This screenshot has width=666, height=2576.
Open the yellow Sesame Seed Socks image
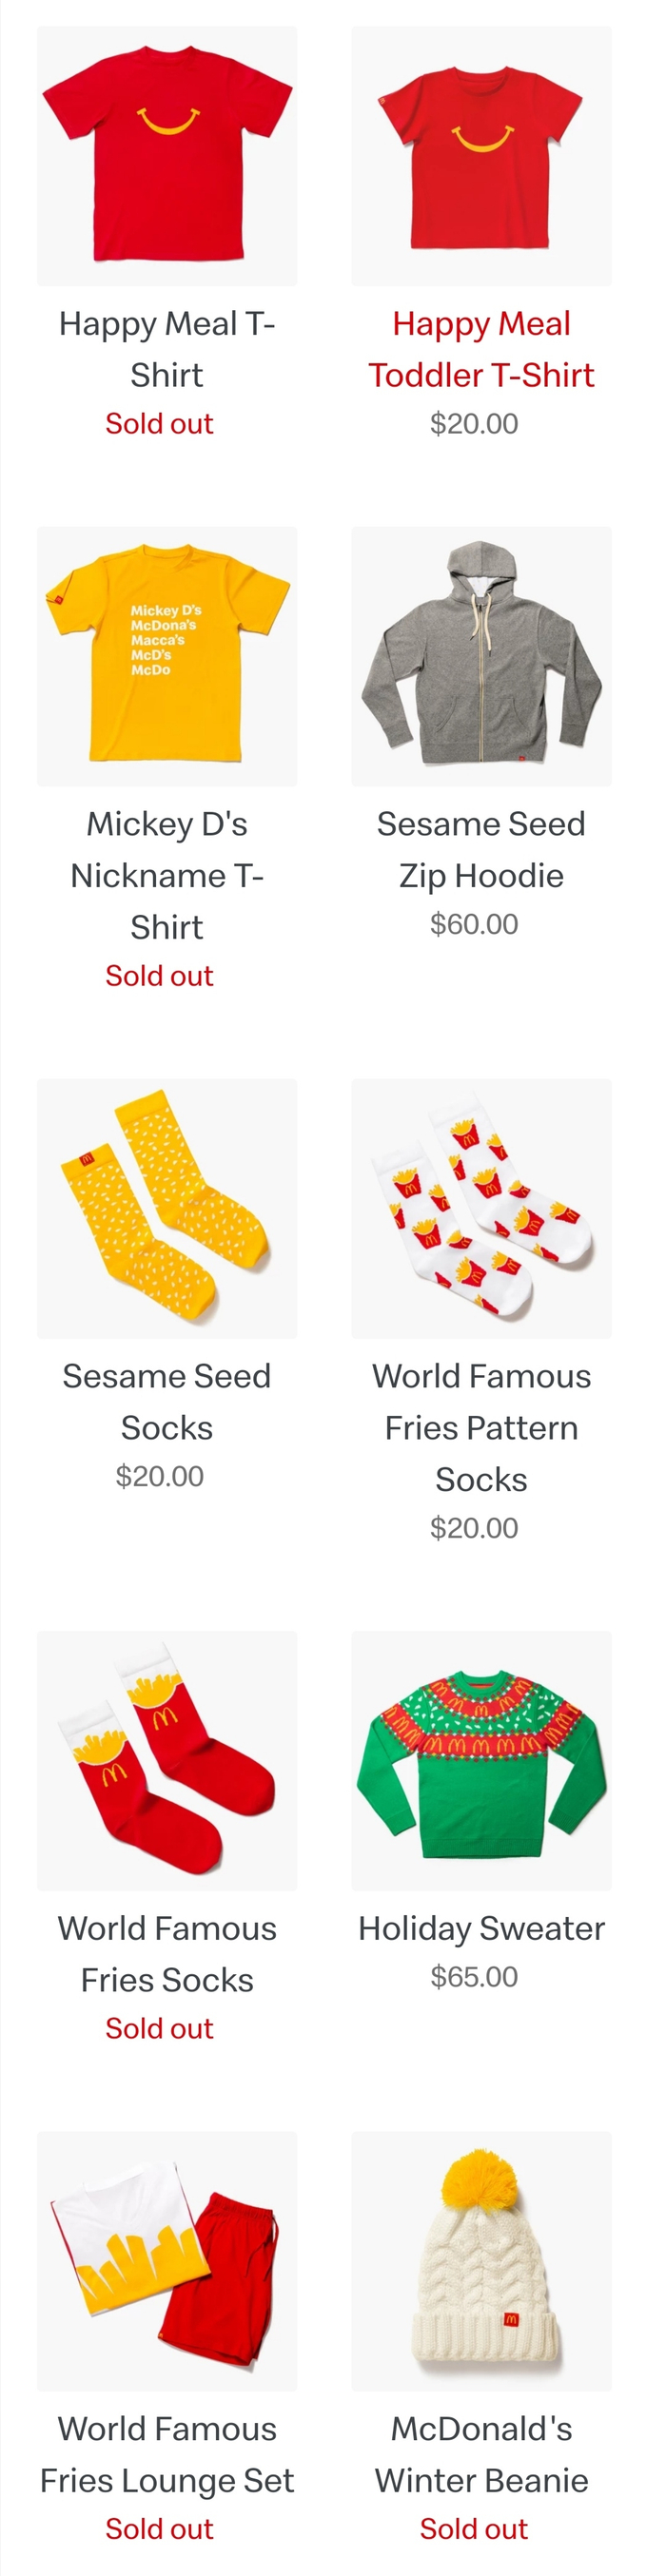click(x=167, y=1208)
